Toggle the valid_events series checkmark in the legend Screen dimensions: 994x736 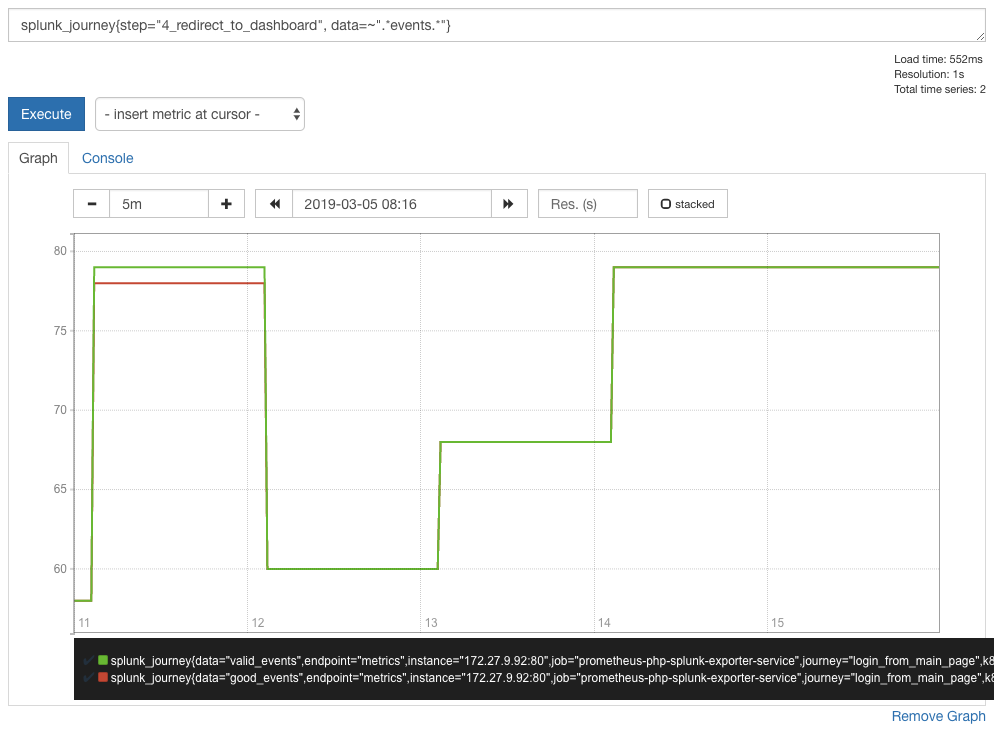(89, 661)
